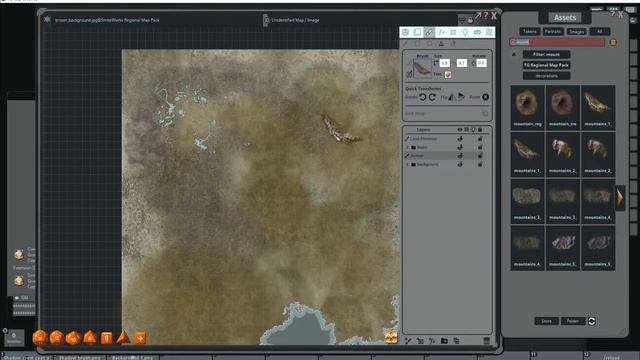Roll the four-sided d4 die
The height and width of the screenshot is (360, 640).
pos(123,338)
